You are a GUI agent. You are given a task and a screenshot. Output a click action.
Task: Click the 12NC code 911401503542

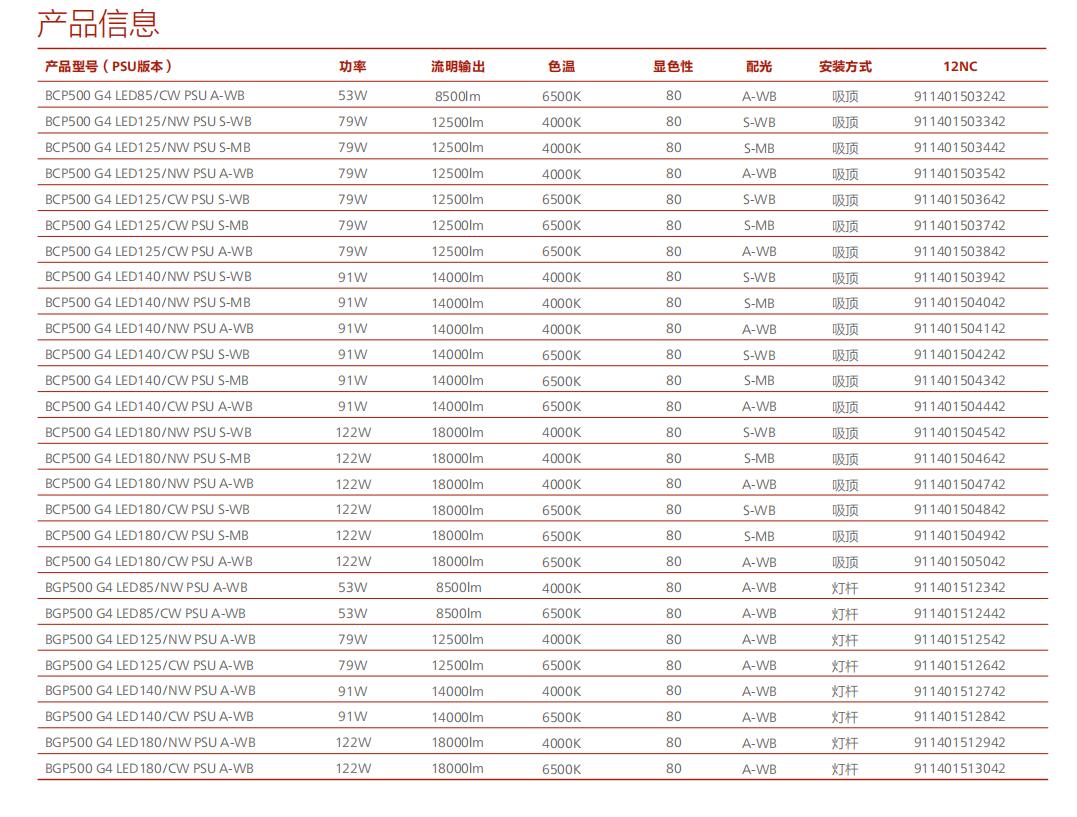click(959, 174)
